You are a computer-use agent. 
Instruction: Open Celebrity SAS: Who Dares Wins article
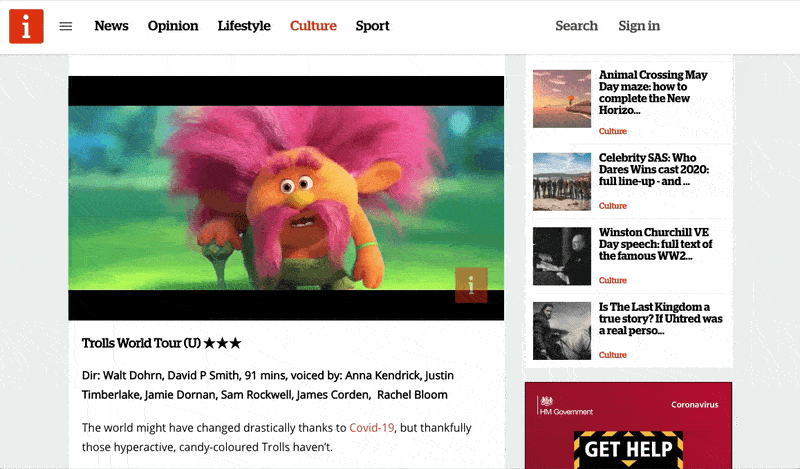[x=654, y=169]
